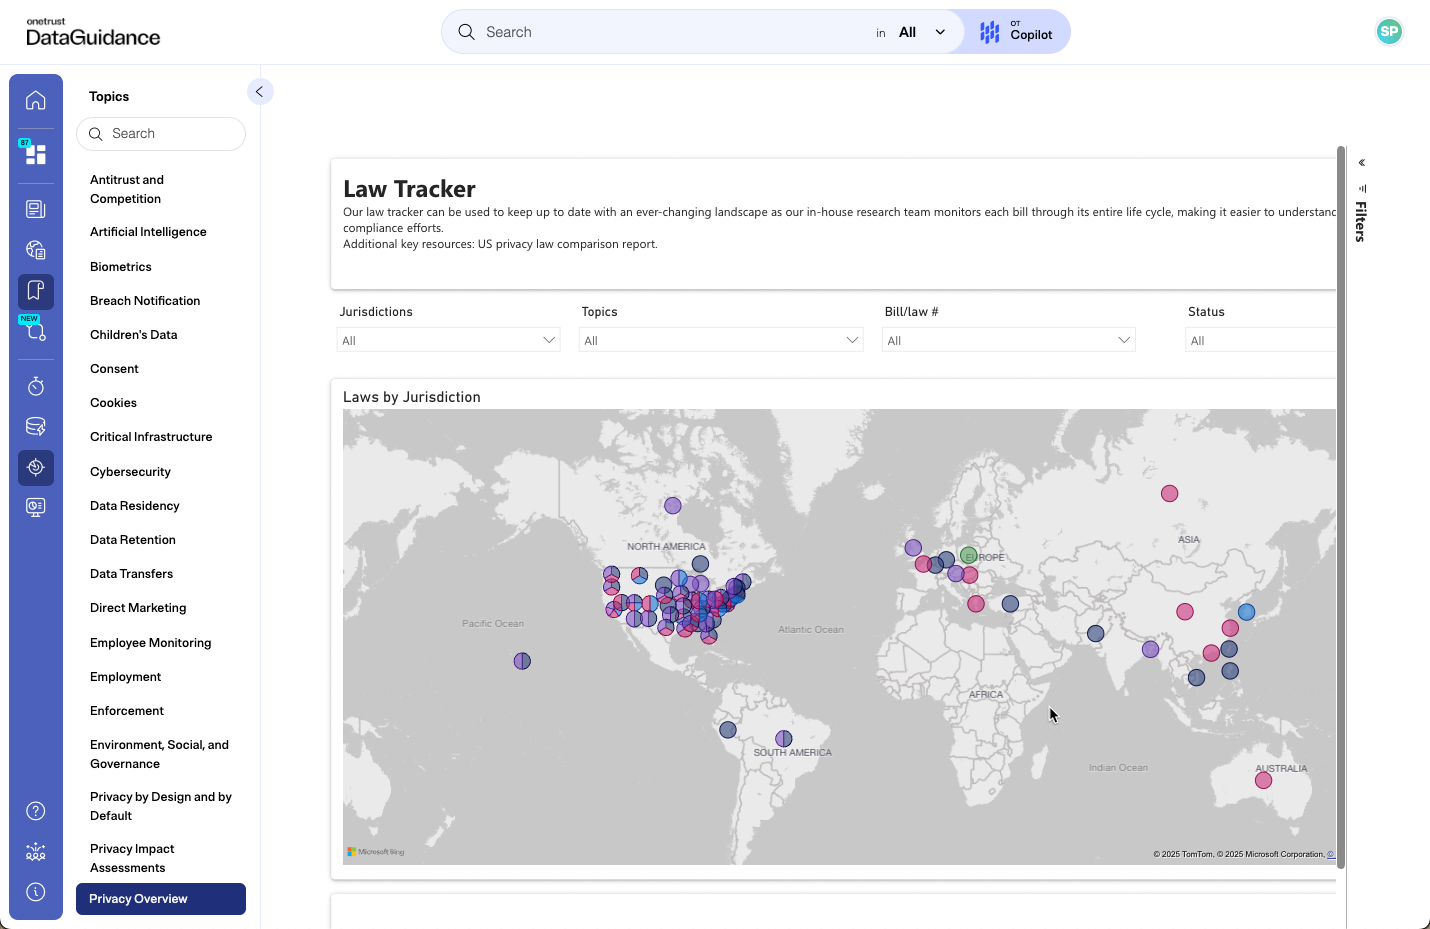
Task: Open the stopwatch icon in sidebar
Action: point(36,386)
